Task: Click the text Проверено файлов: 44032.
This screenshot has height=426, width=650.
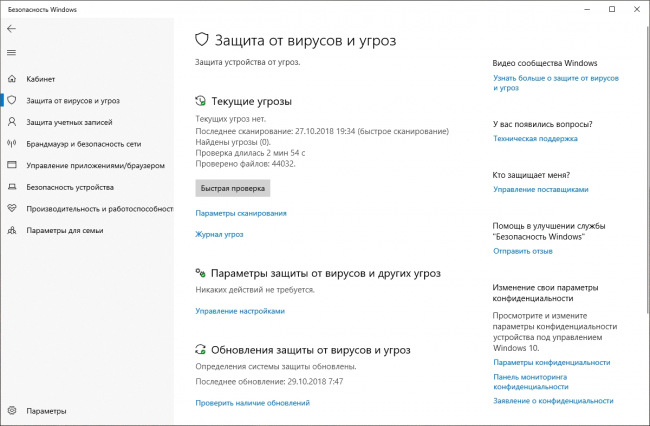Action: point(245,164)
